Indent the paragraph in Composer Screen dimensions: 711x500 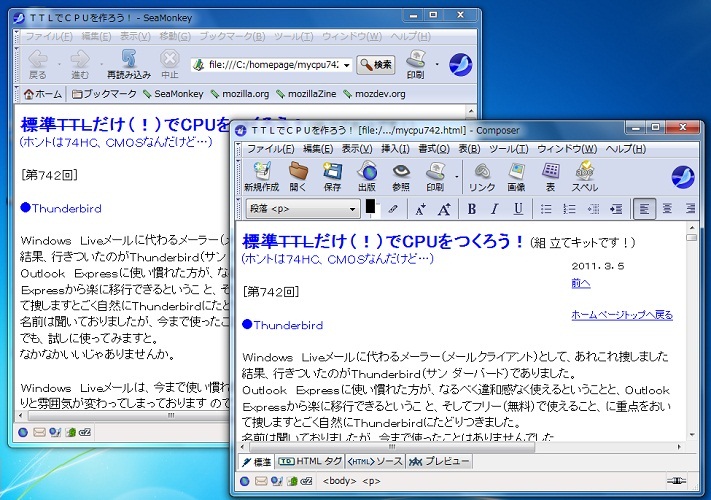coord(616,209)
